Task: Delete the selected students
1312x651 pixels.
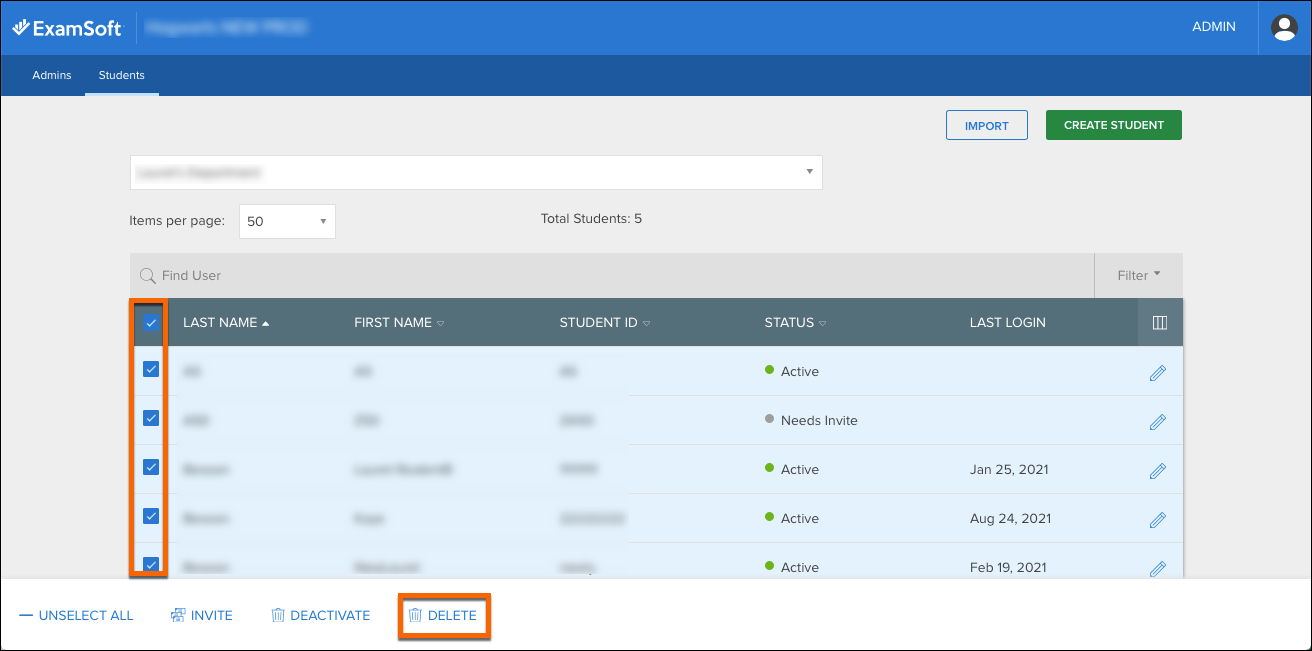Action: tap(443, 615)
